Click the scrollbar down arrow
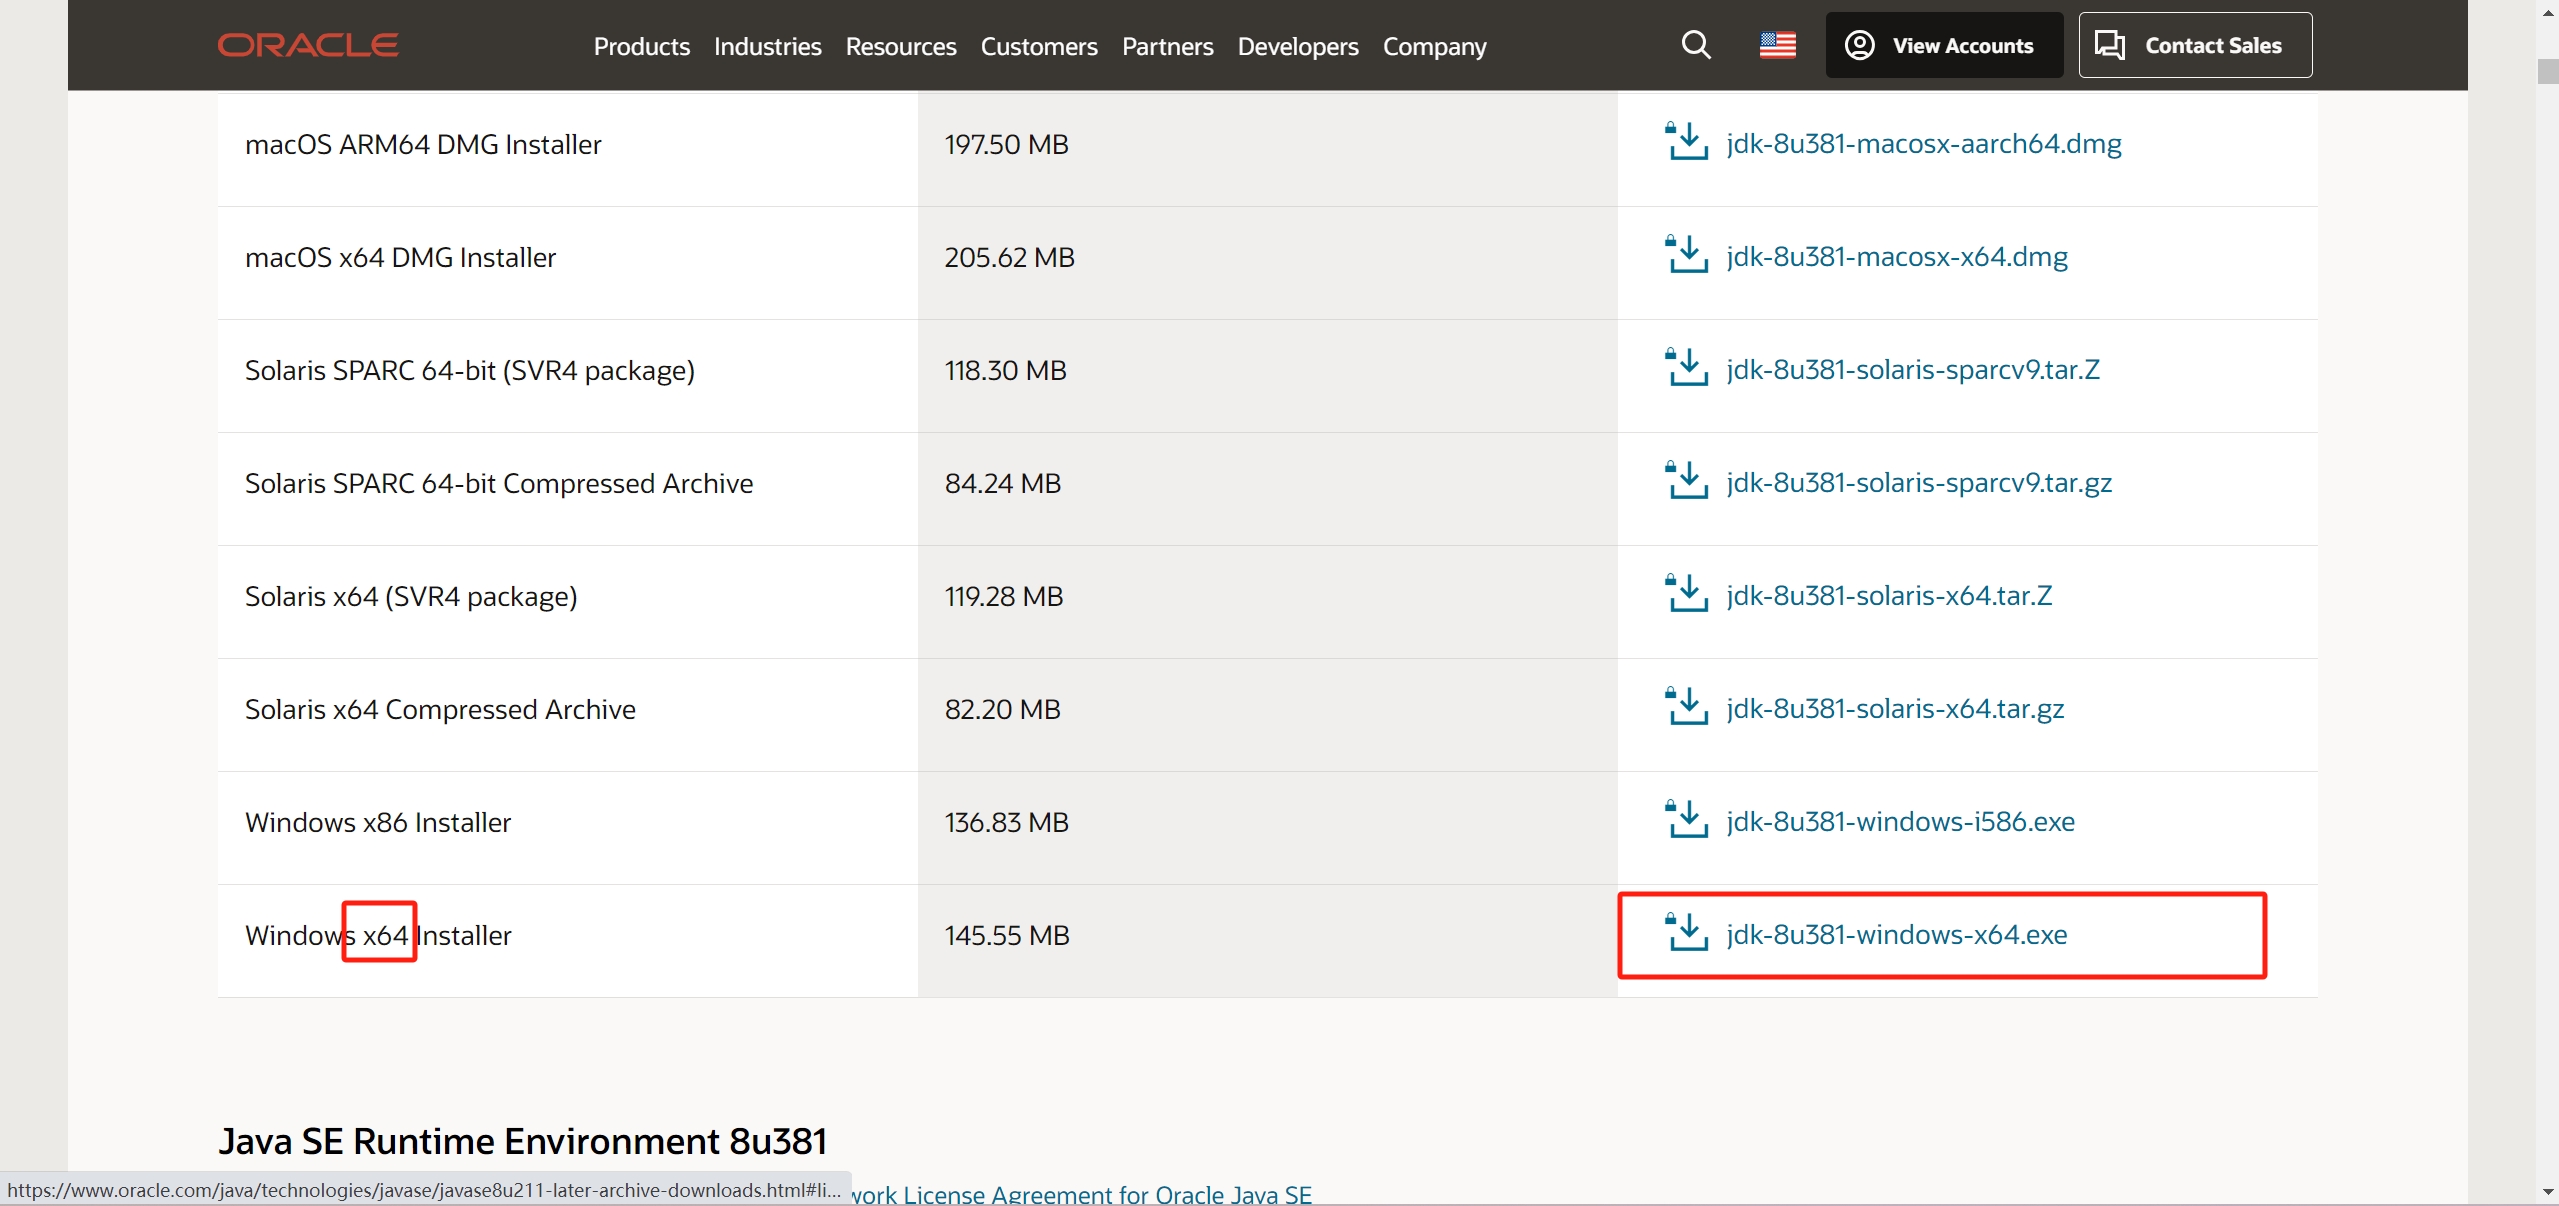Image resolution: width=2559 pixels, height=1206 pixels. (2547, 1192)
